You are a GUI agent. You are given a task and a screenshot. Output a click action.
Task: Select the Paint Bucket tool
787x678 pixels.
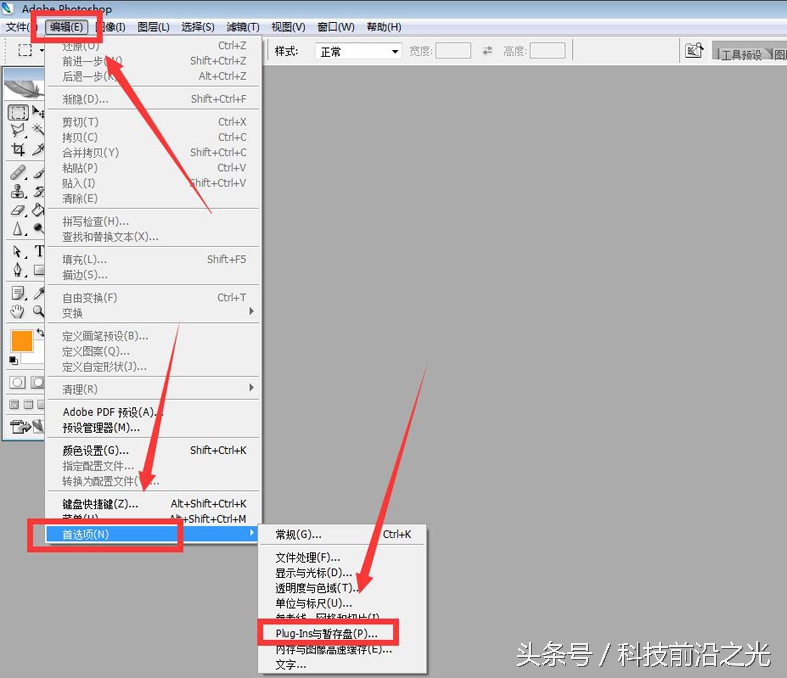coord(38,210)
